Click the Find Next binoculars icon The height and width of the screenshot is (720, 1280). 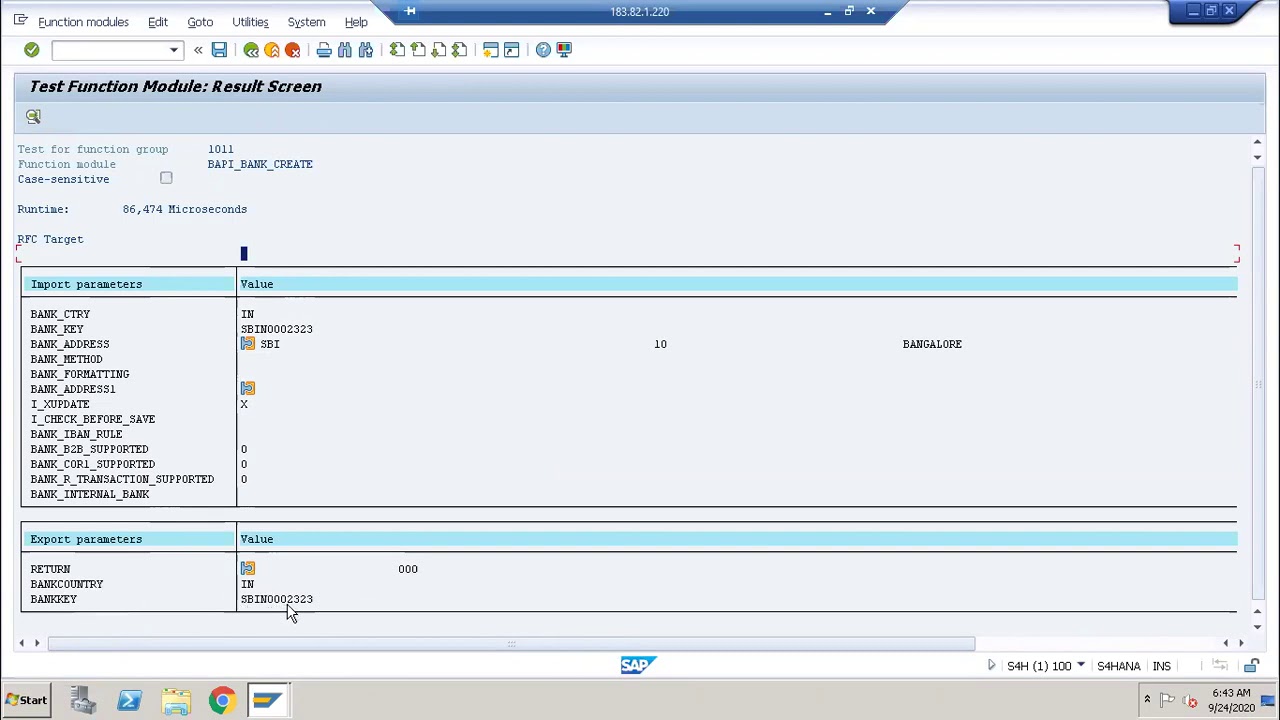(366, 50)
